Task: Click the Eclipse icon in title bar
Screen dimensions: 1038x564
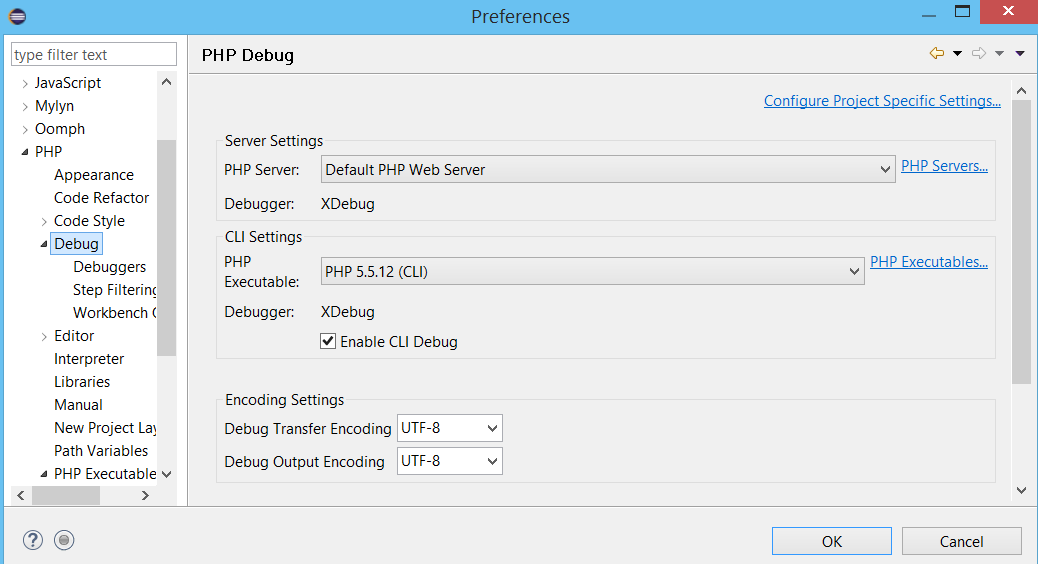Action: point(17,16)
